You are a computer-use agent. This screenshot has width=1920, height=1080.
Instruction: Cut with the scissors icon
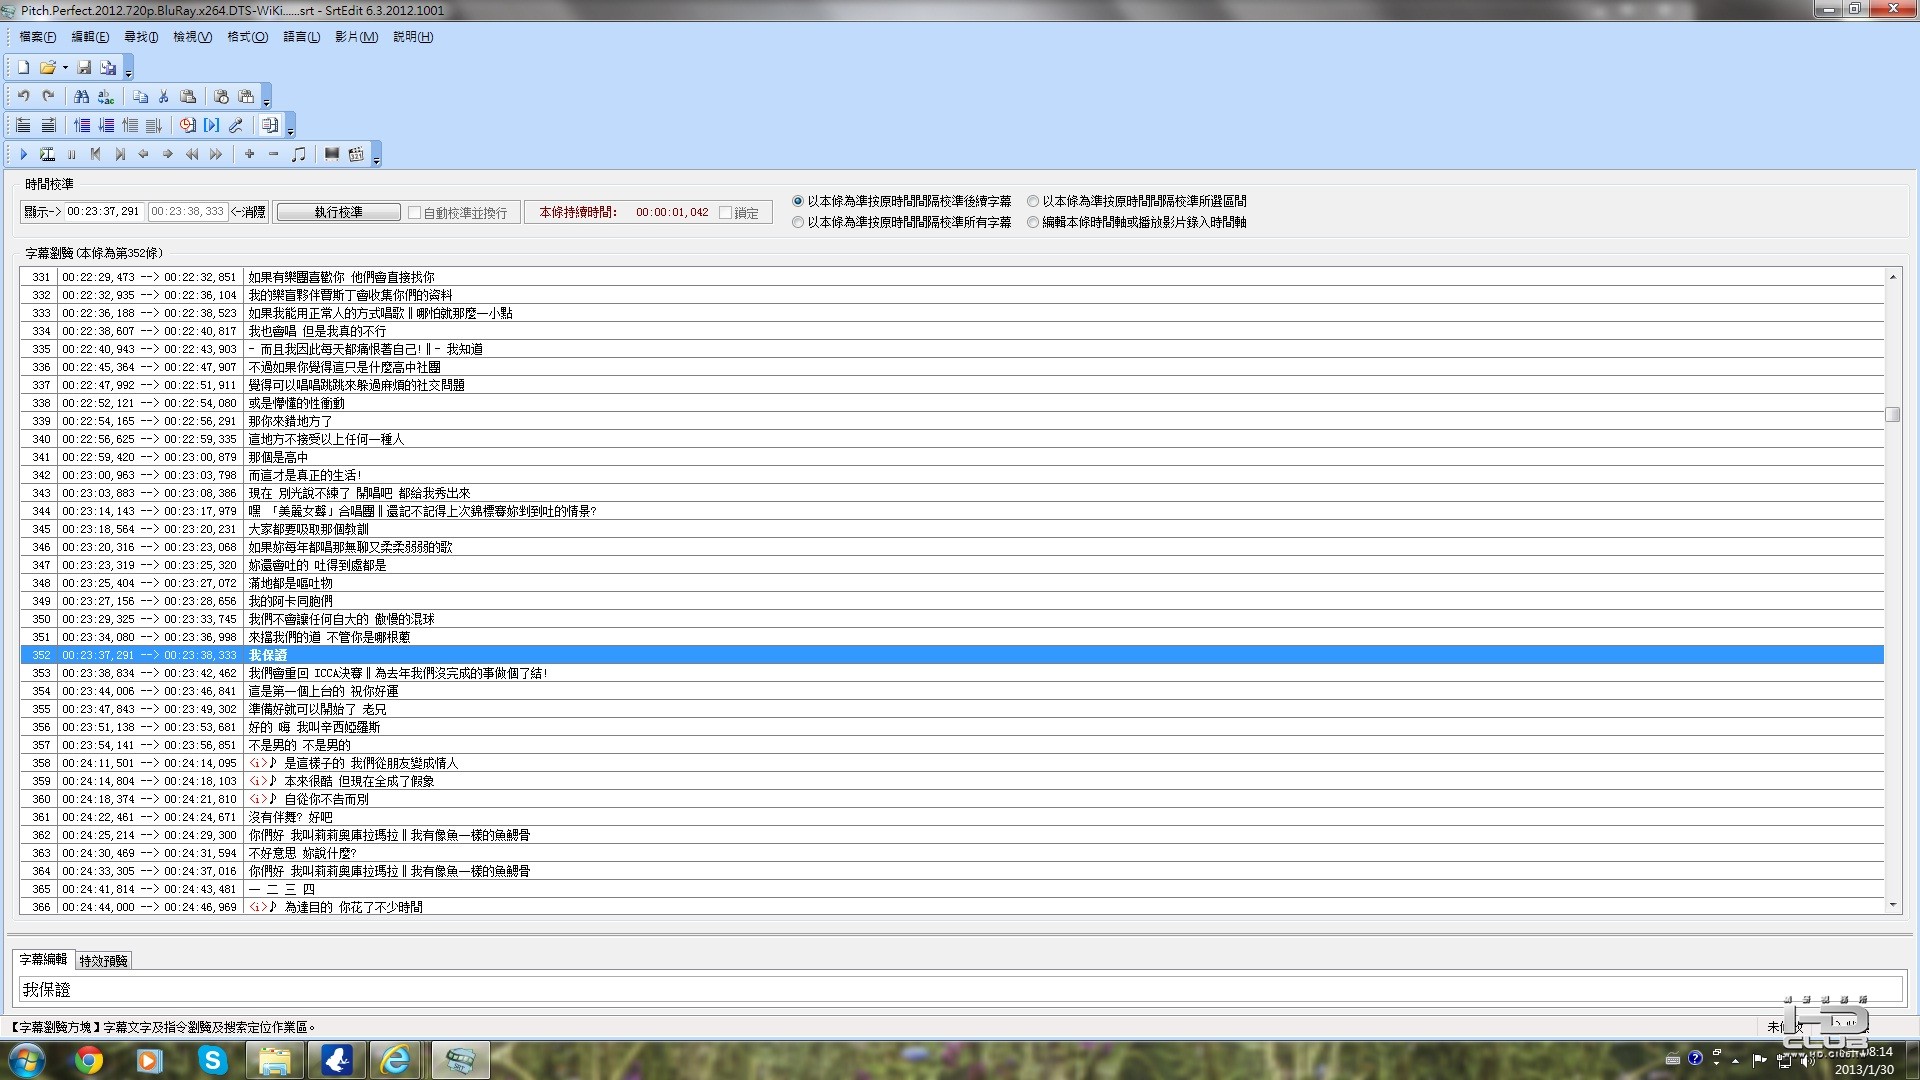pos(164,96)
